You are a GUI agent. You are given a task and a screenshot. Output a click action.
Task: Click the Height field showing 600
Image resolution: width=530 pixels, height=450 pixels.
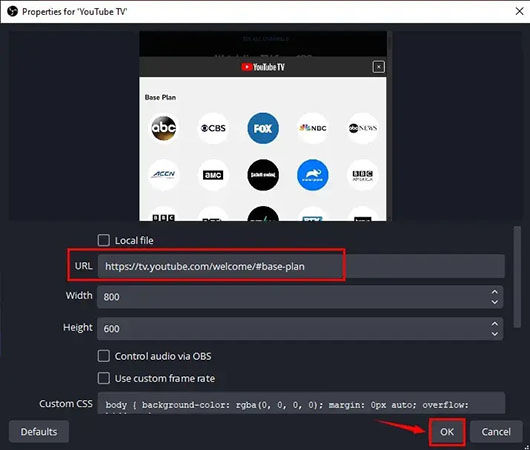click(x=300, y=329)
